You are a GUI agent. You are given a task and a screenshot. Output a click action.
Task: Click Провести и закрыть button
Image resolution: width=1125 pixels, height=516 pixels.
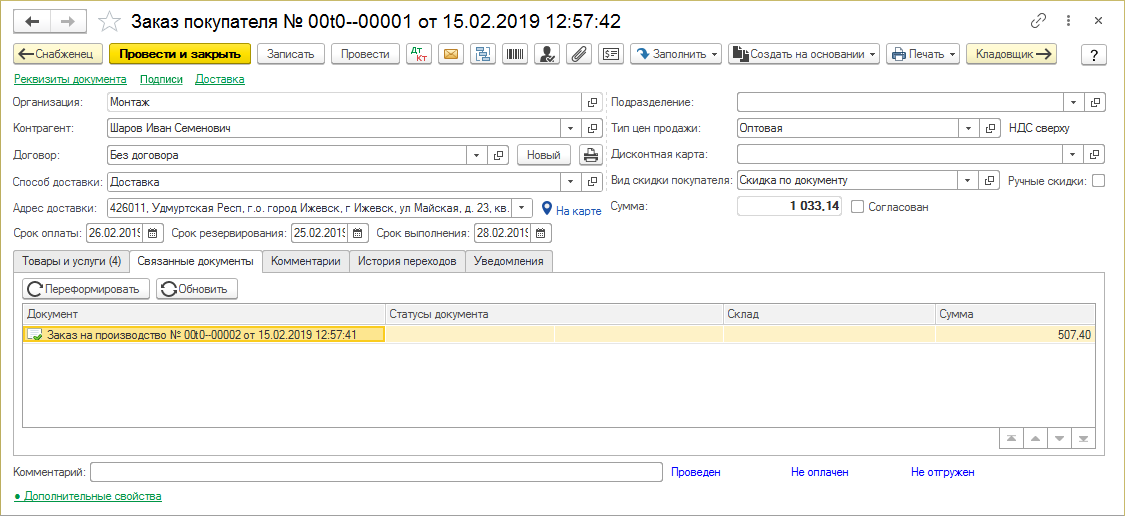coord(180,54)
